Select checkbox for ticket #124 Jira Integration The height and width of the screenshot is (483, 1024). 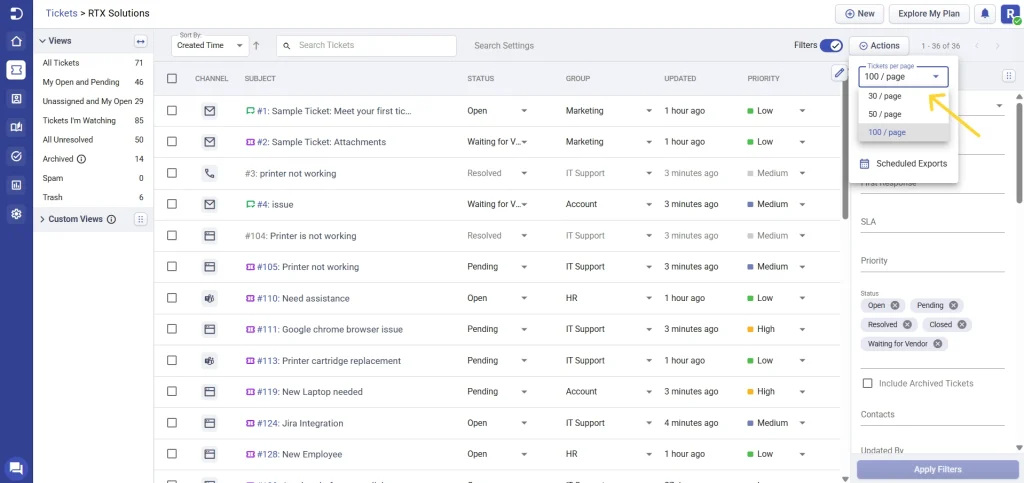[172, 423]
